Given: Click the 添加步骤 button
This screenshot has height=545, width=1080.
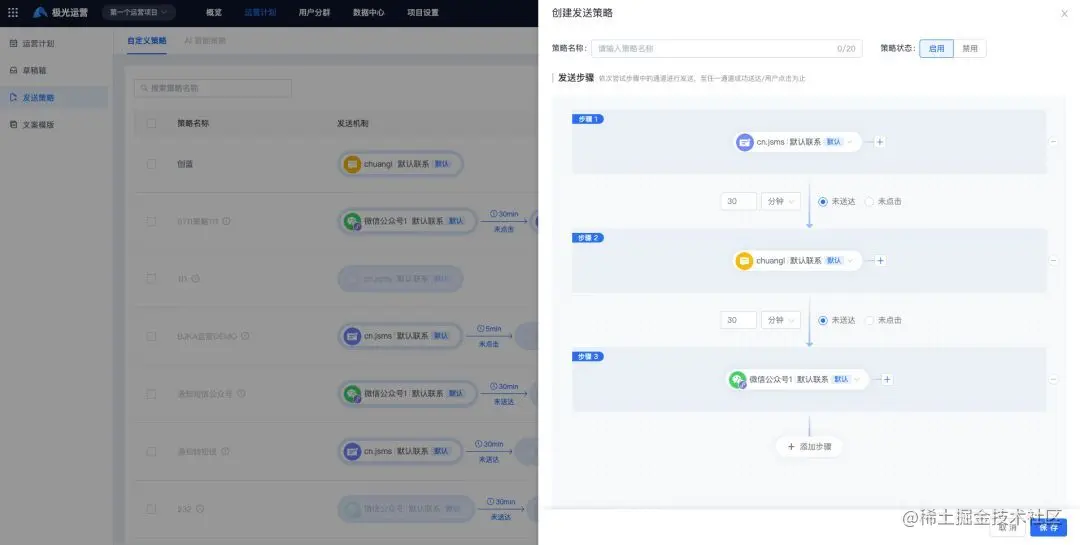Looking at the screenshot, I should click(x=809, y=446).
